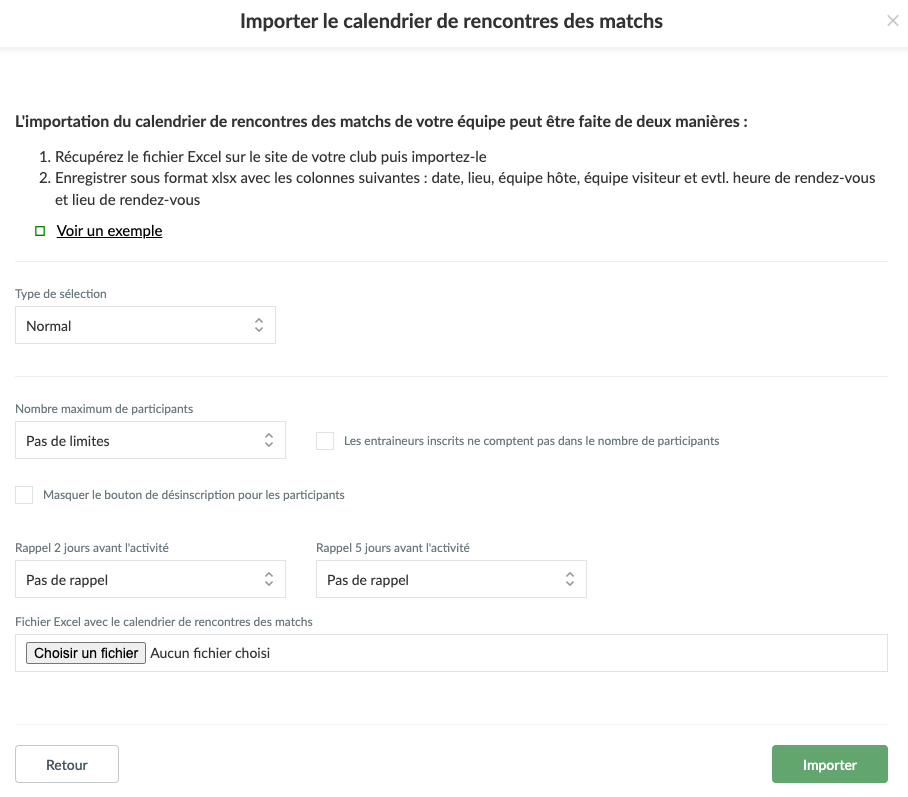Viewport: 908px width, 797px height.
Task: Click the Nombre maximum de participants label
Action: pyautogui.click(x=104, y=409)
